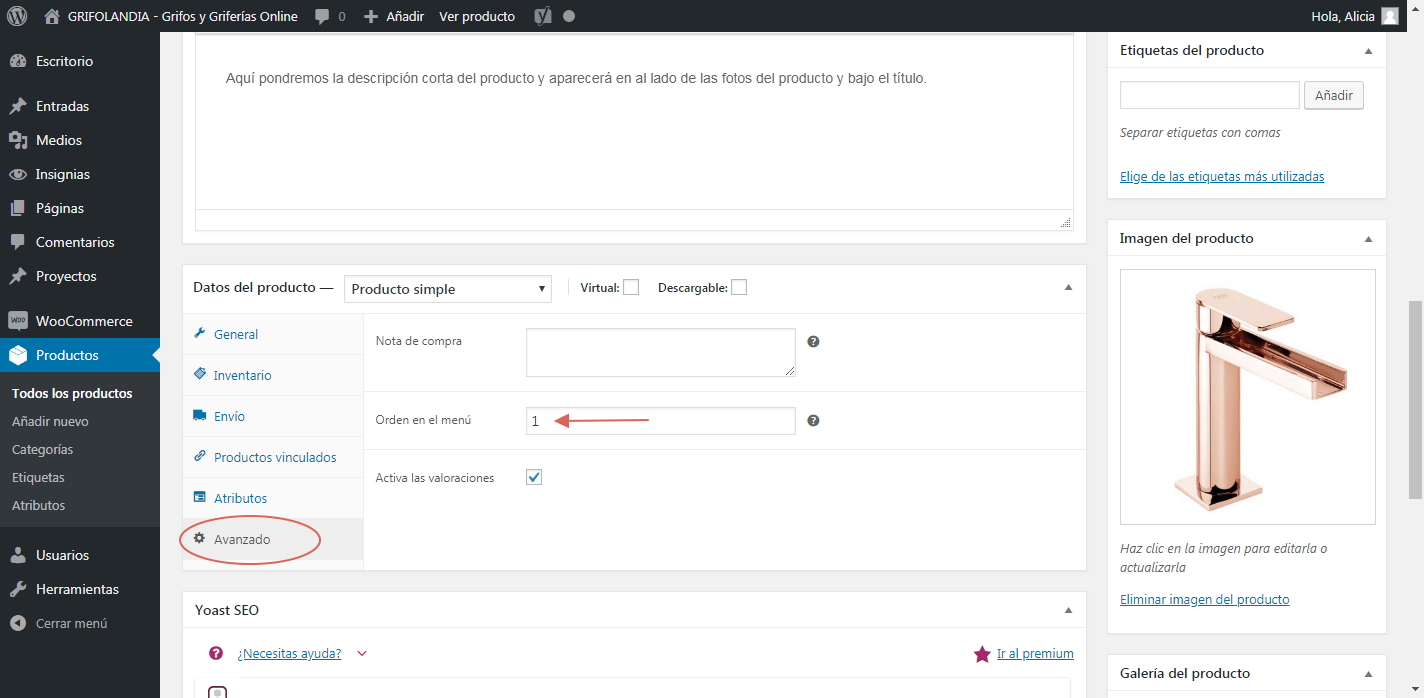
Task: Click the short description text editor area
Action: [x=634, y=120]
